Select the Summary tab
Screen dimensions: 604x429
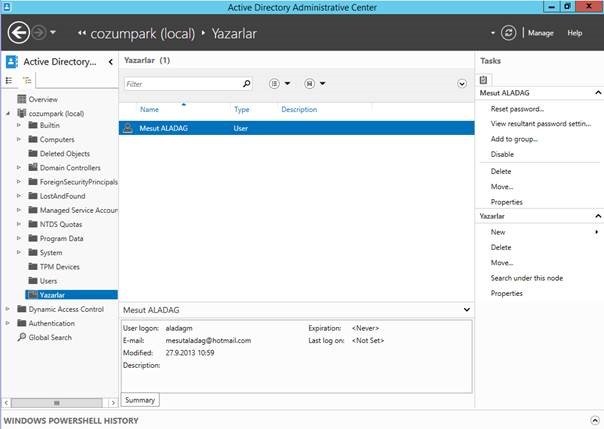point(140,400)
